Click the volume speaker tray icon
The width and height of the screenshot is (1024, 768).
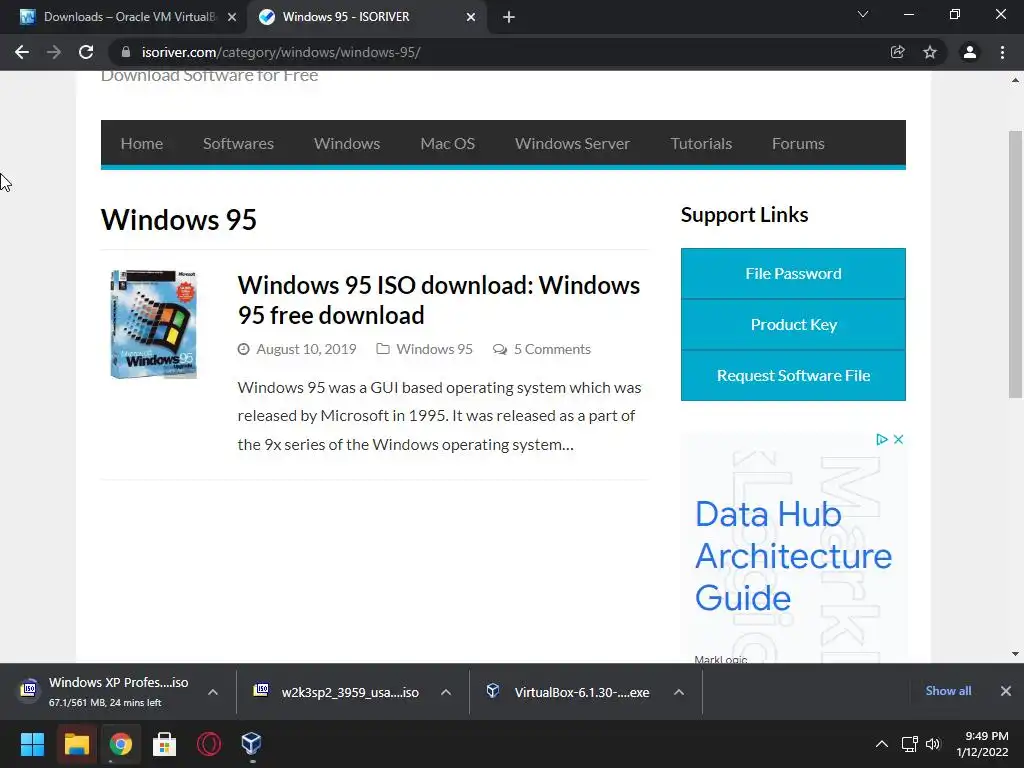tap(933, 744)
